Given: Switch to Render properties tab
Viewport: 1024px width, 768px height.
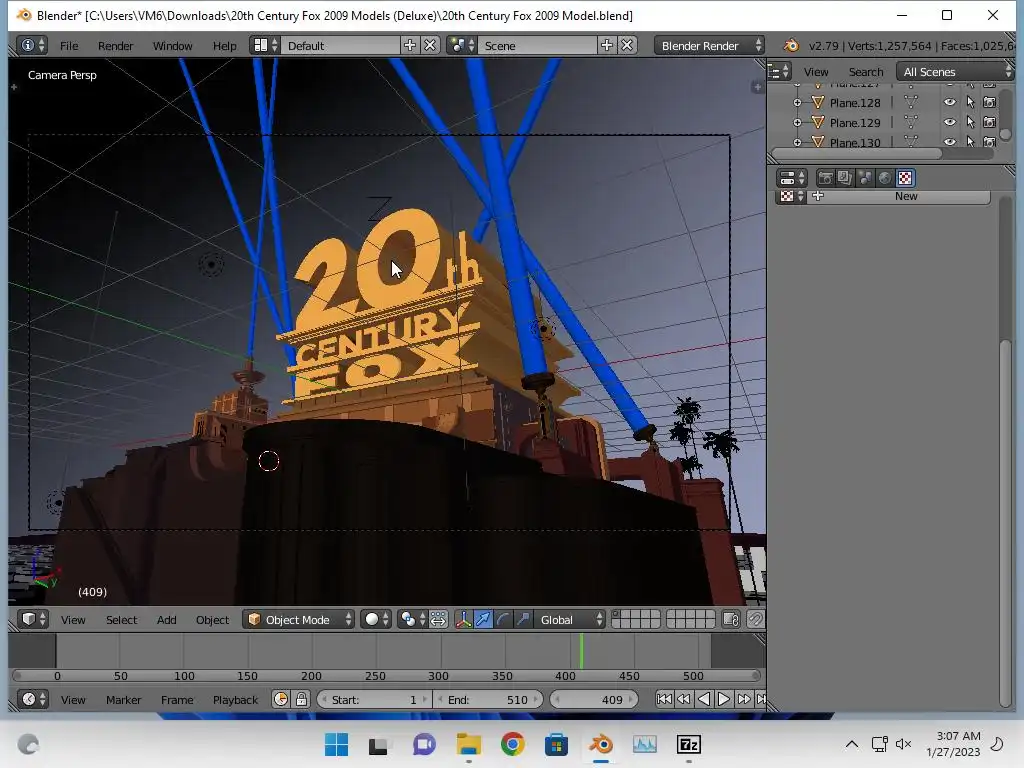Looking at the screenshot, I should pos(825,178).
